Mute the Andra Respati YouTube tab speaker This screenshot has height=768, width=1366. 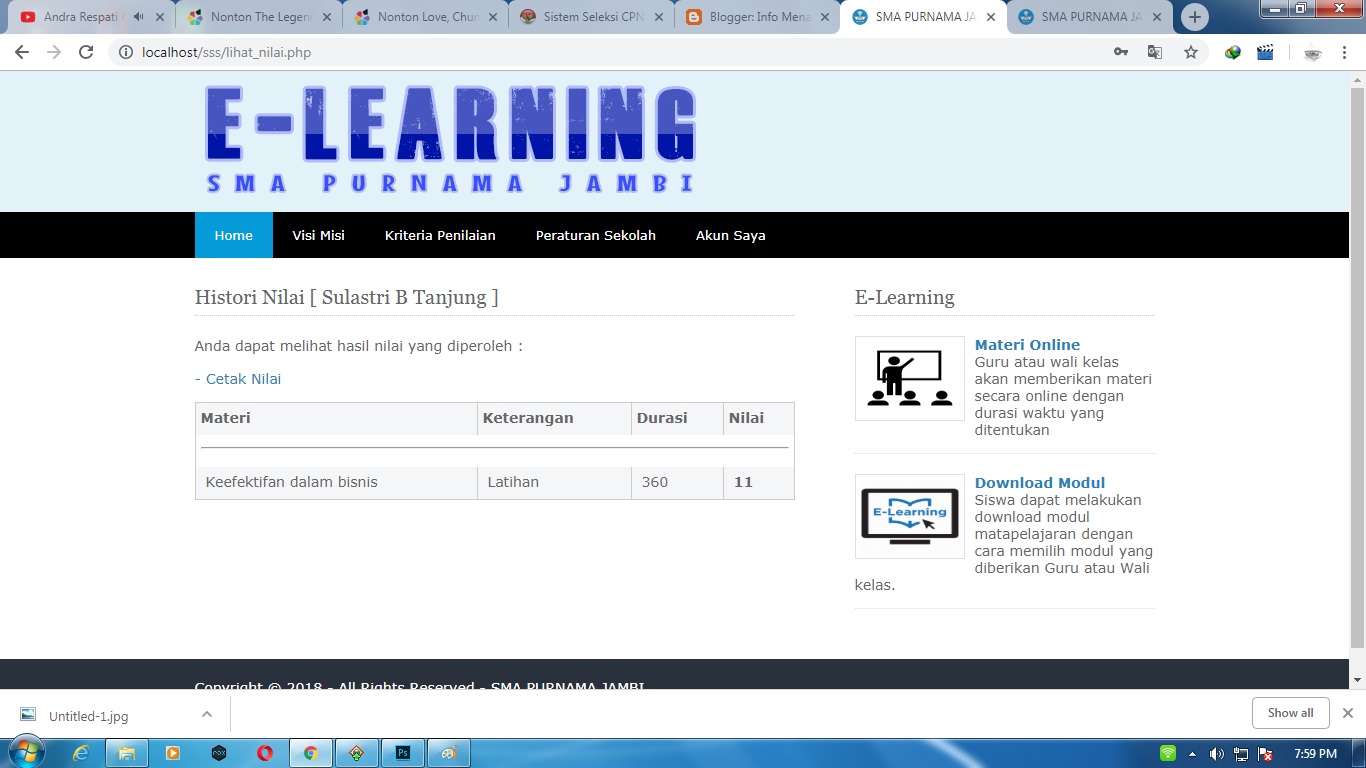[136, 16]
